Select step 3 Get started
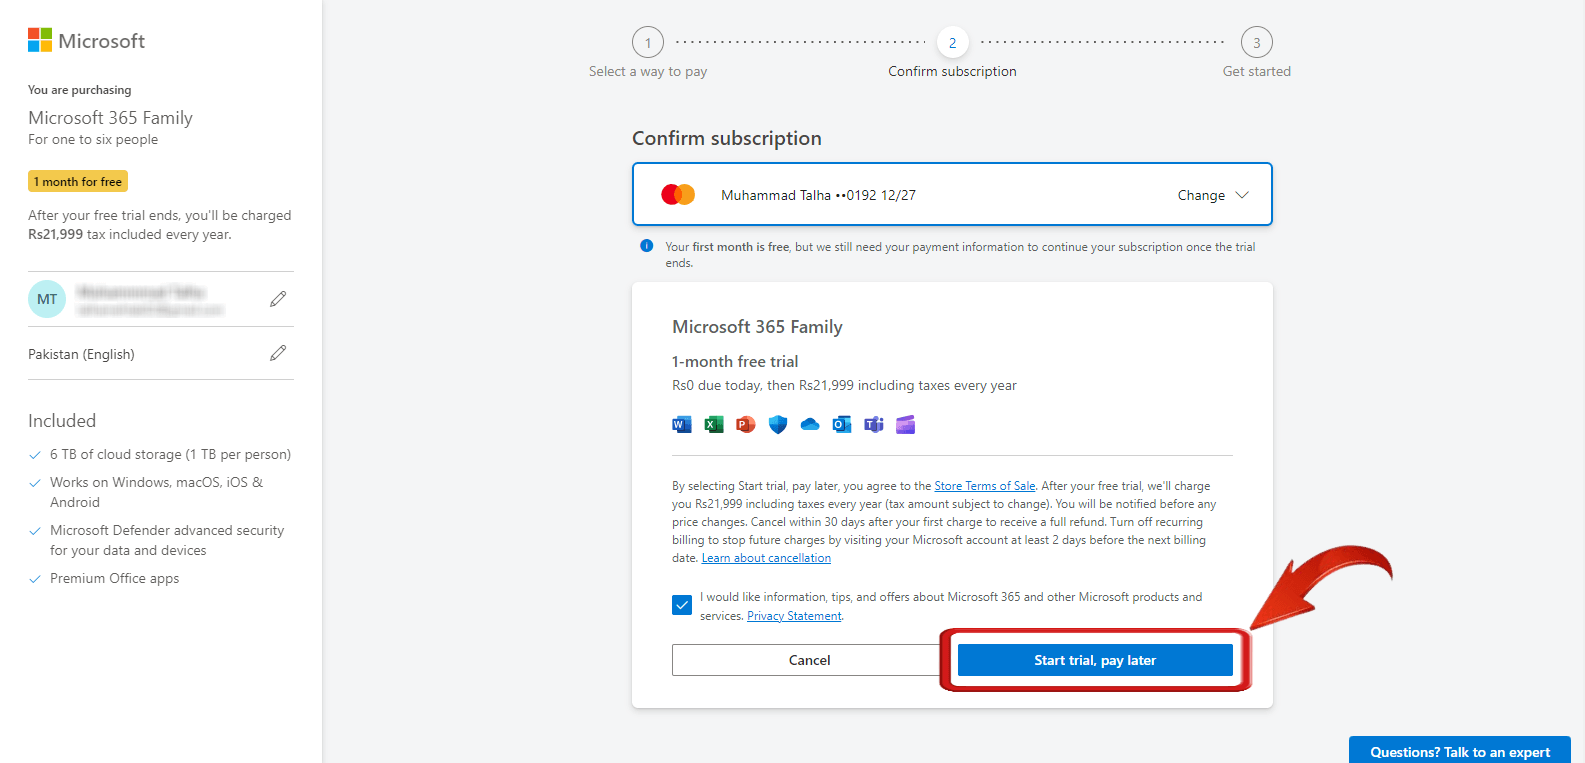Screen dimensions: 1585x763 (1257, 43)
